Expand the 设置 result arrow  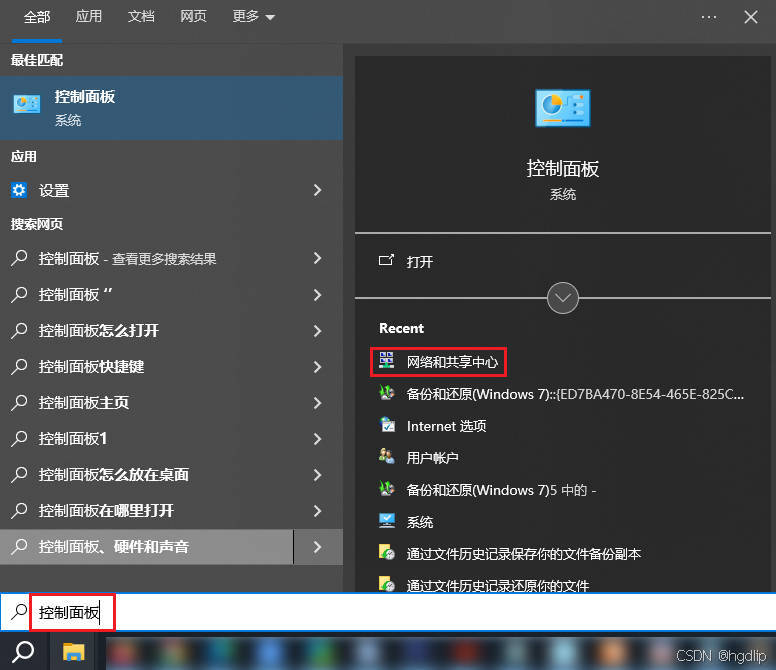[x=318, y=190]
